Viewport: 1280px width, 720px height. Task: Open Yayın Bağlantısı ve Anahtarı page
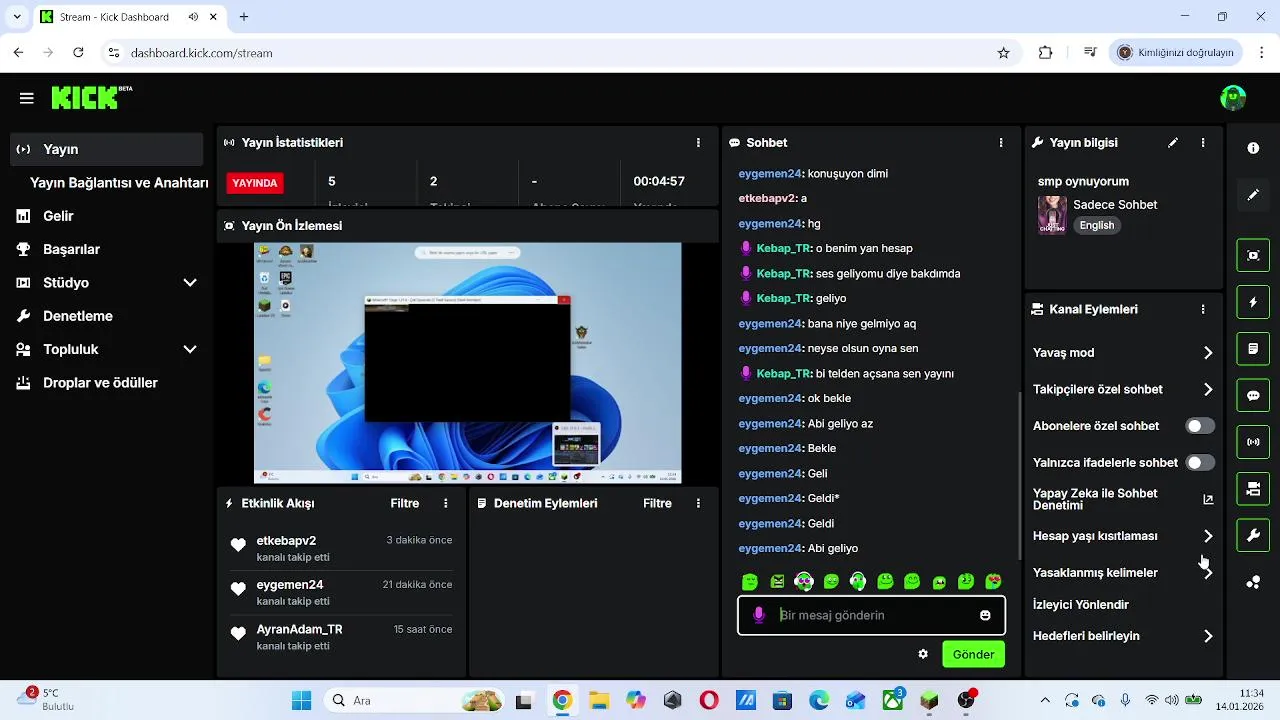(x=119, y=183)
